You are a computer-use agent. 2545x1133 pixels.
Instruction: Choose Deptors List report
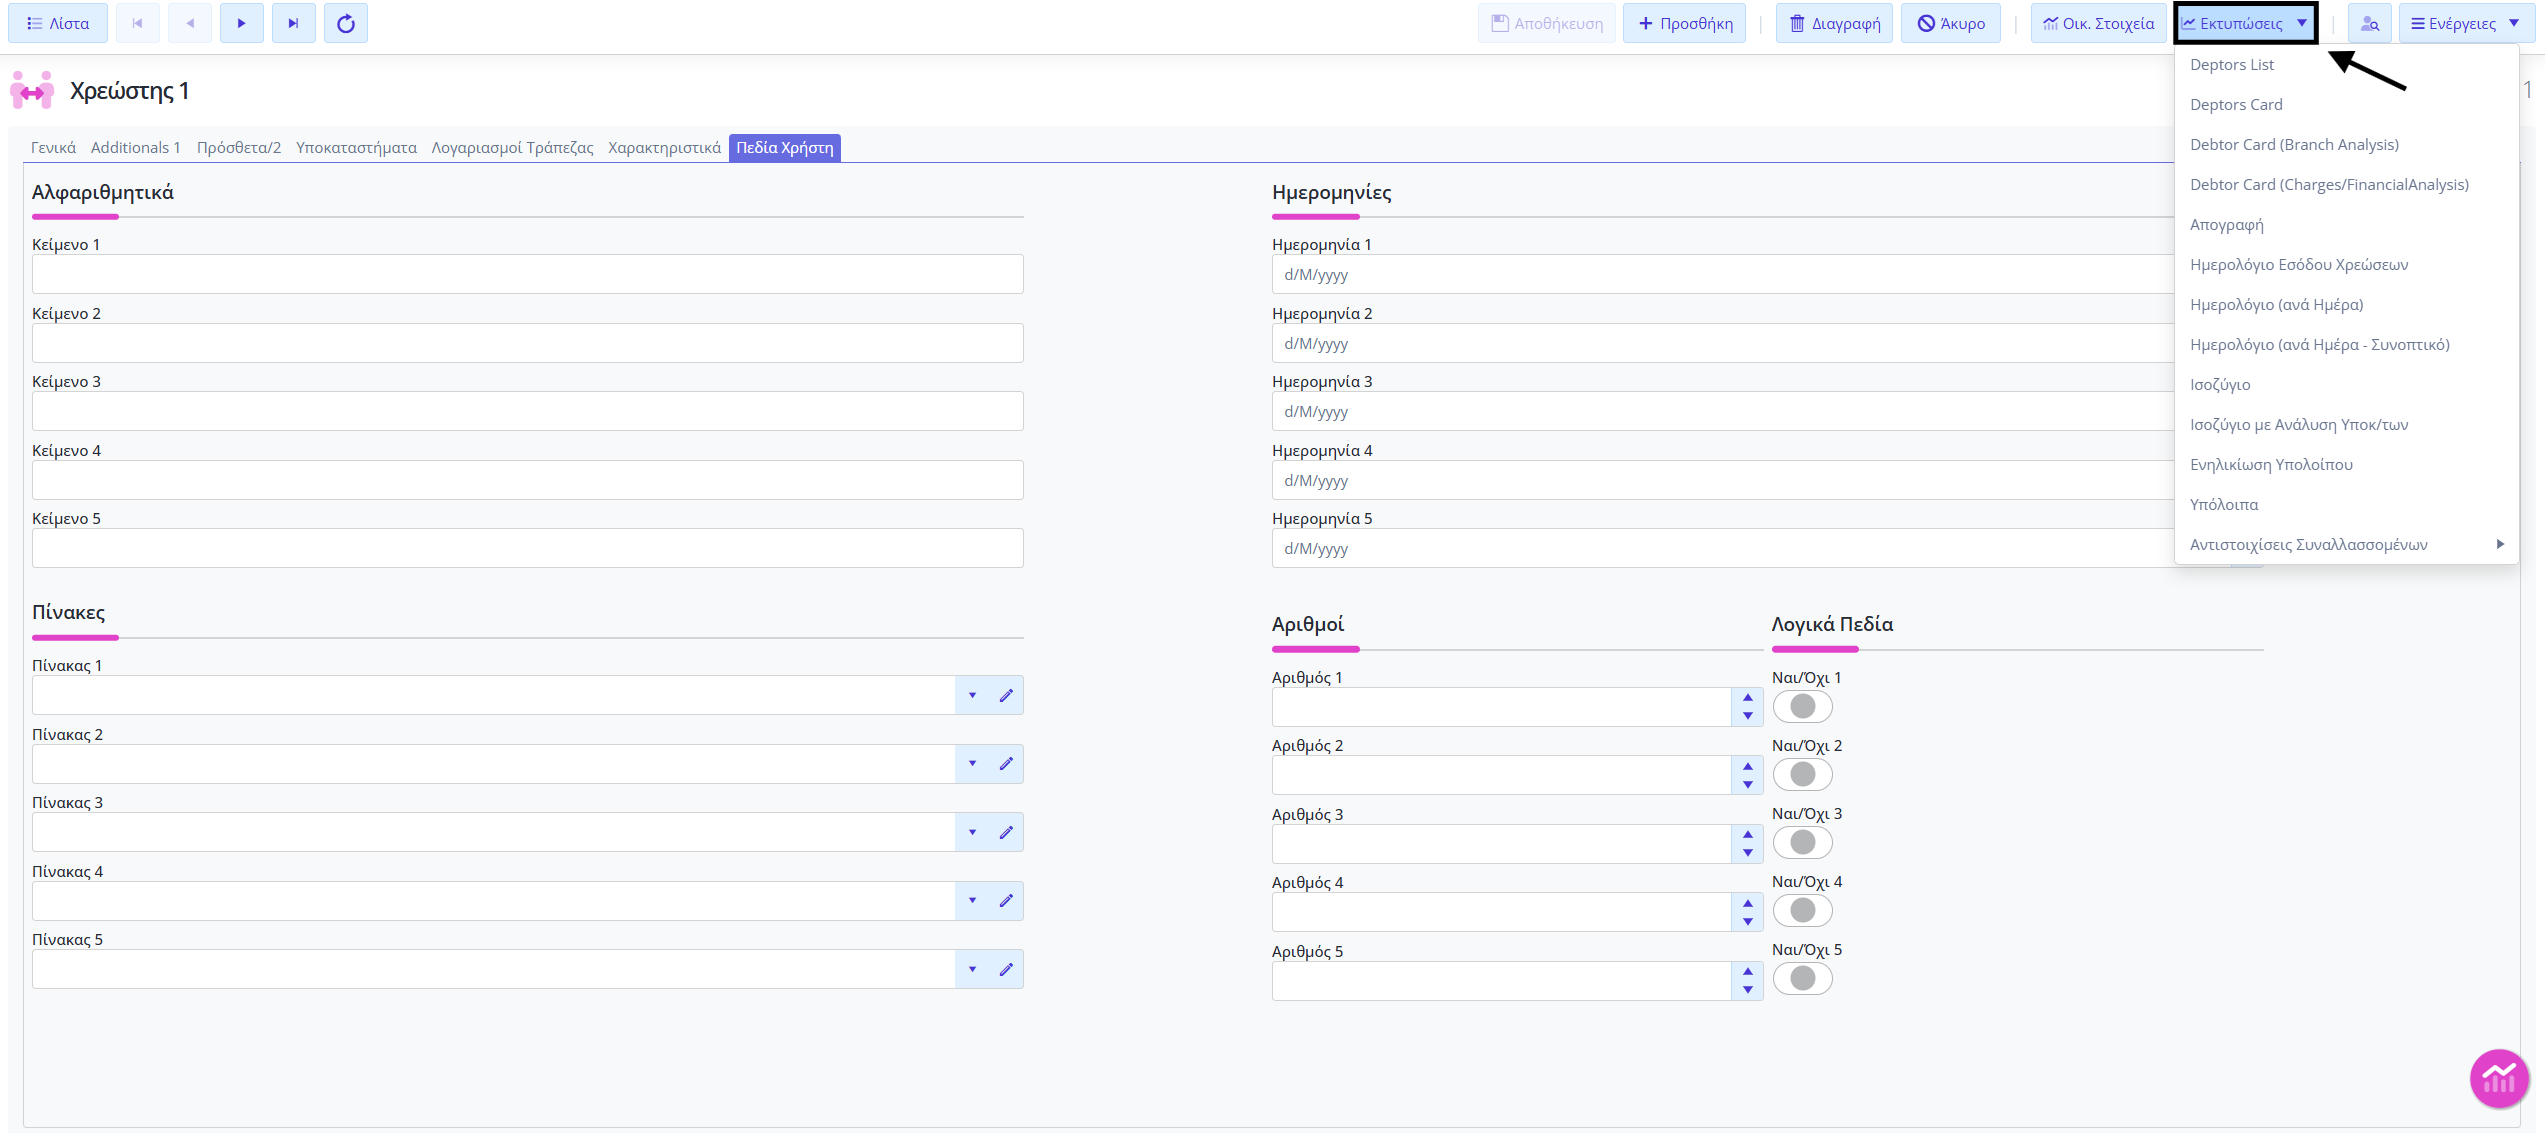[2346, 65]
